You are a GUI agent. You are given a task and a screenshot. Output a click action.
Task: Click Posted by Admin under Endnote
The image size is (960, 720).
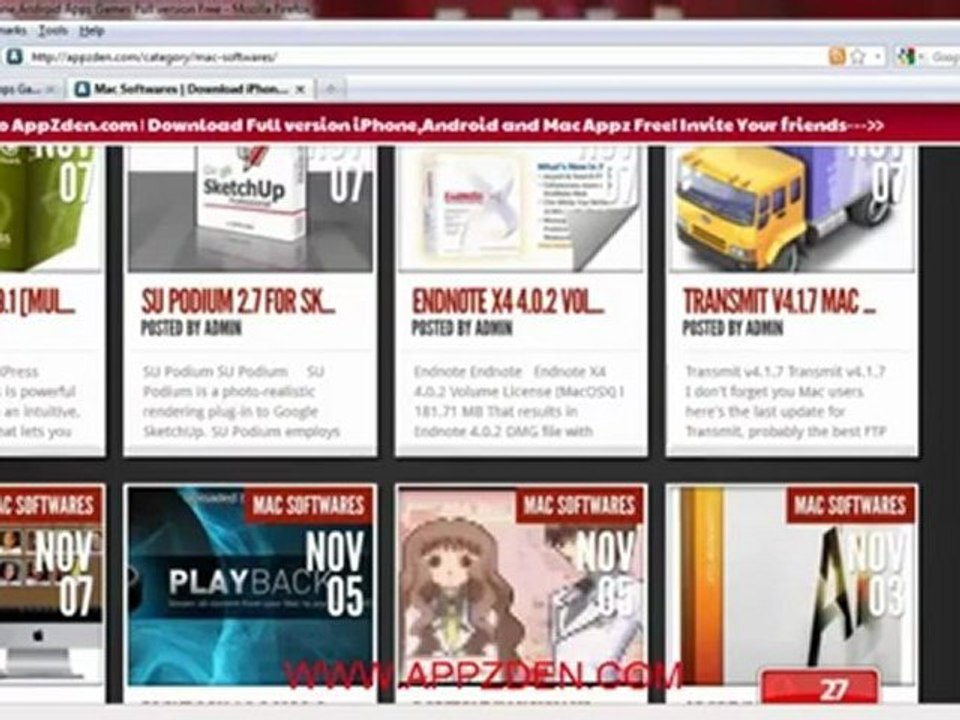point(462,328)
